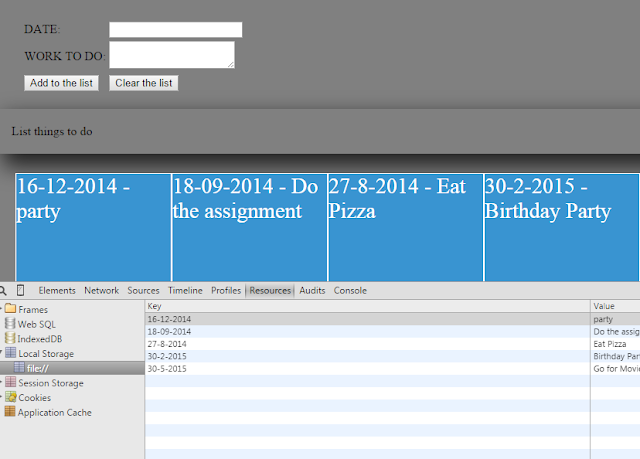Click the 'Go for Movi' value cell
The image size is (640, 459).
615,369
